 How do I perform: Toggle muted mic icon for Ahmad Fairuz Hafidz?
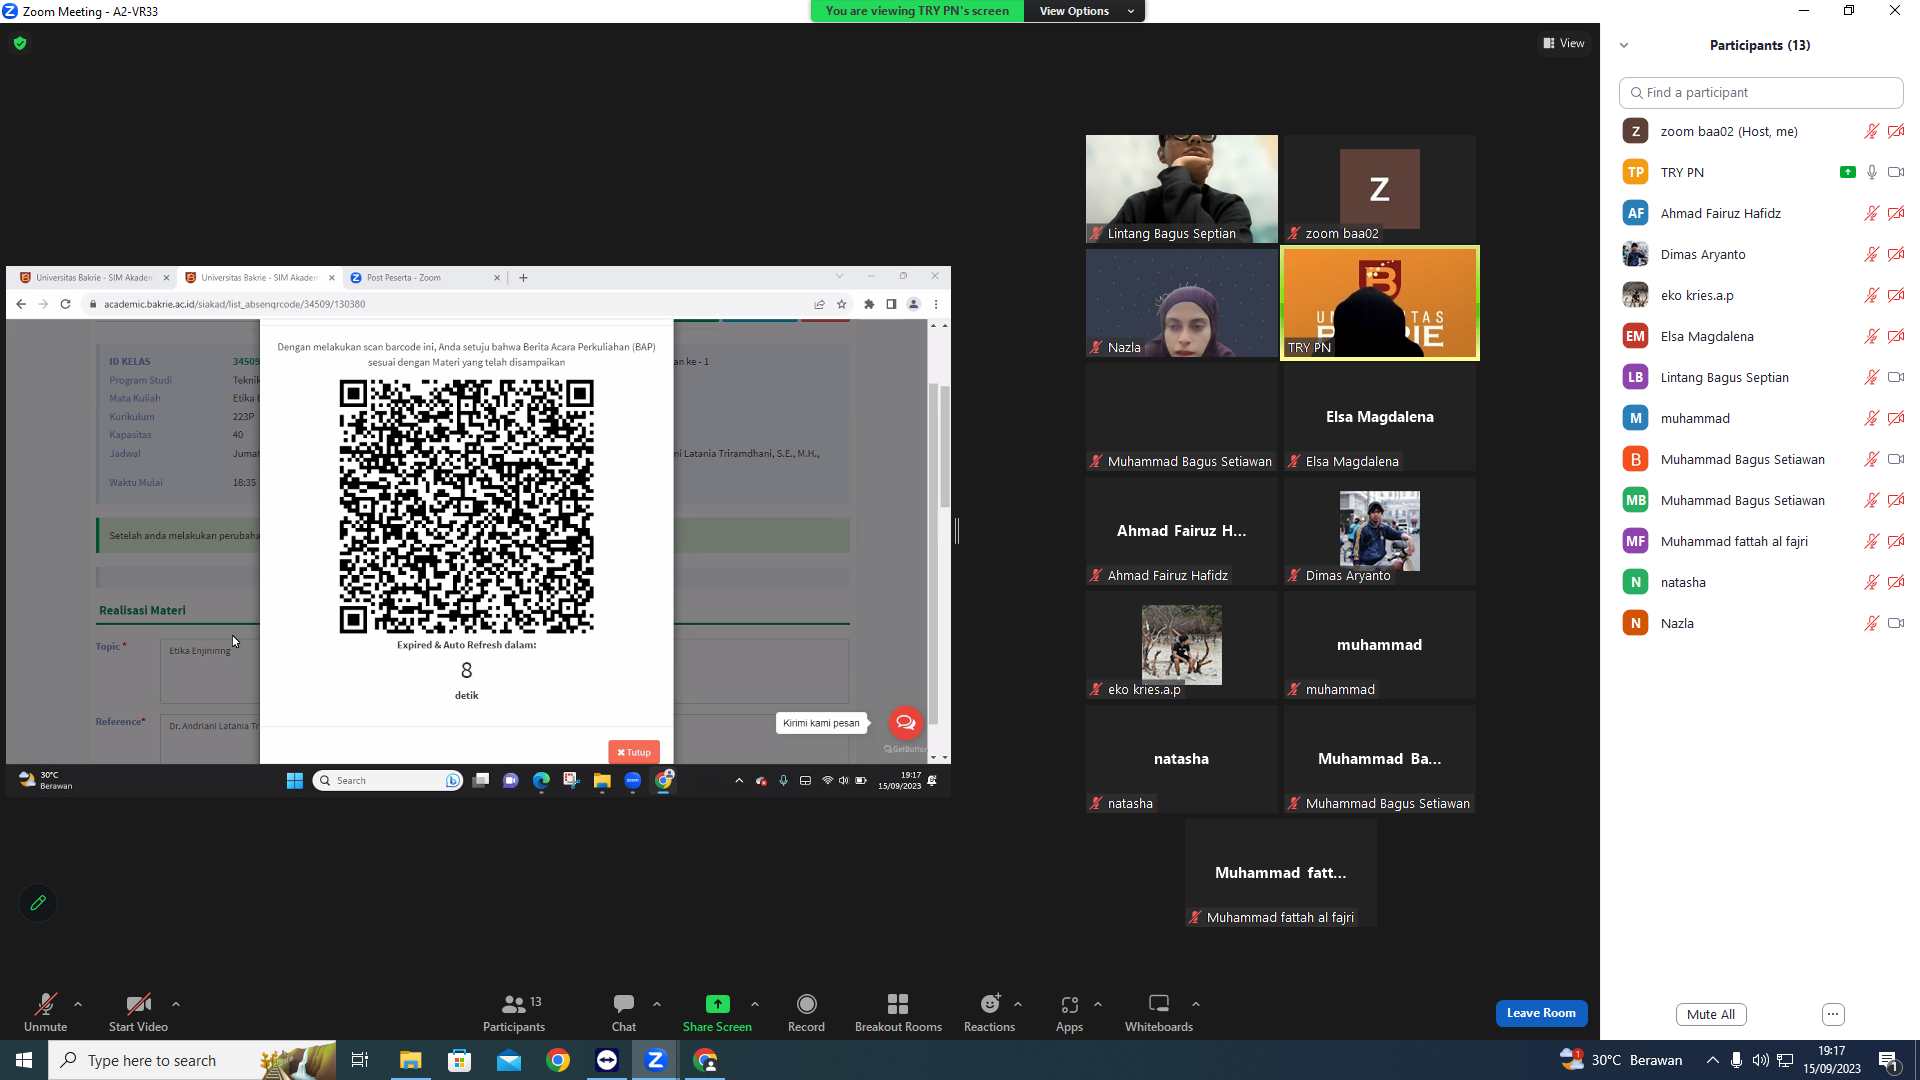click(1872, 213)
